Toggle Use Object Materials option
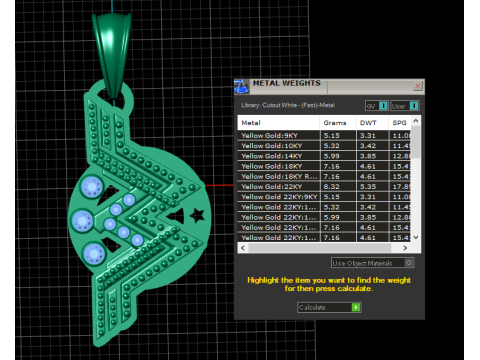This screenshot has width=480, height=360. pyautogui.click(x=373, y=263)
